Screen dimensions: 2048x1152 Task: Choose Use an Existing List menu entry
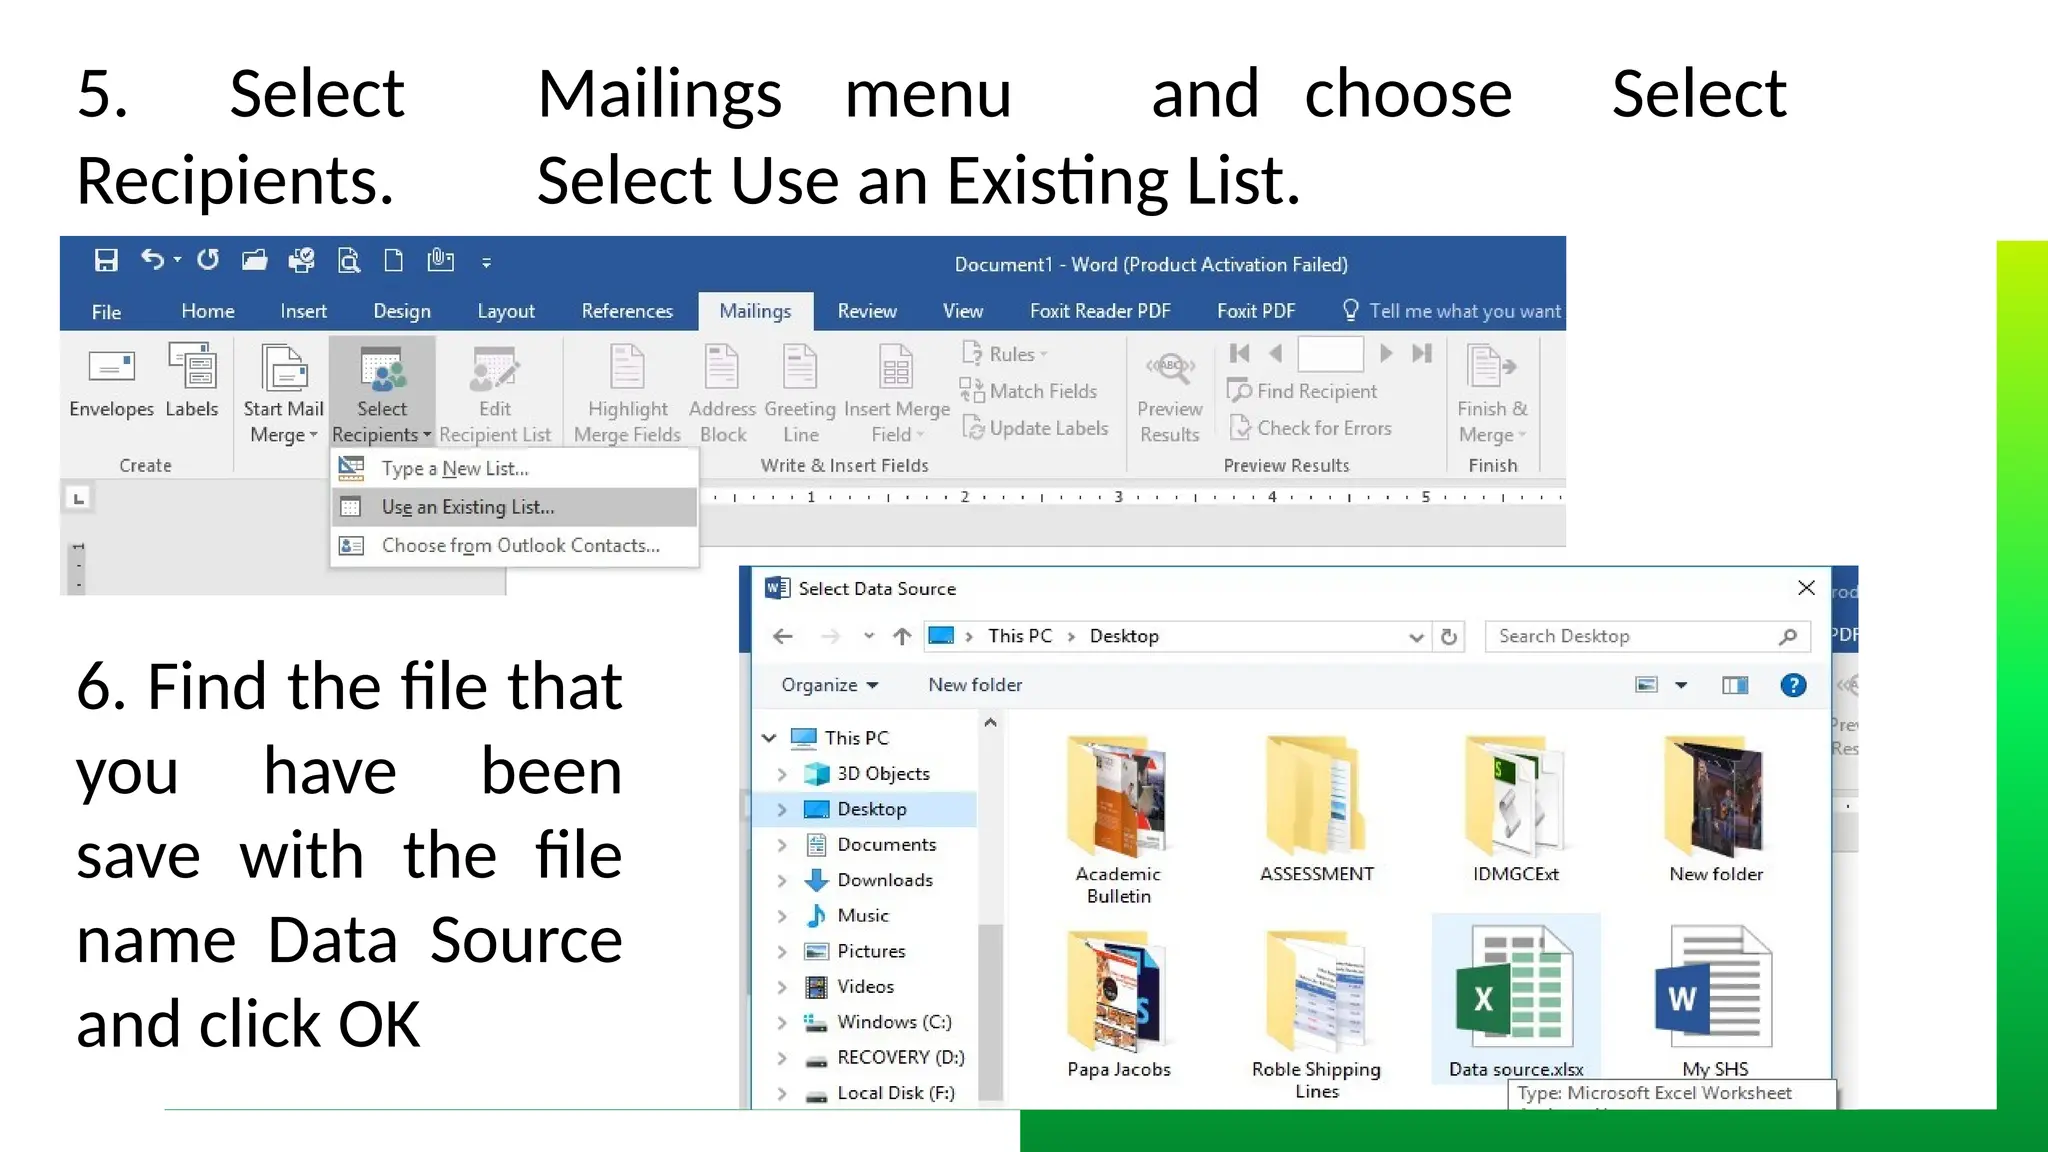468,507
